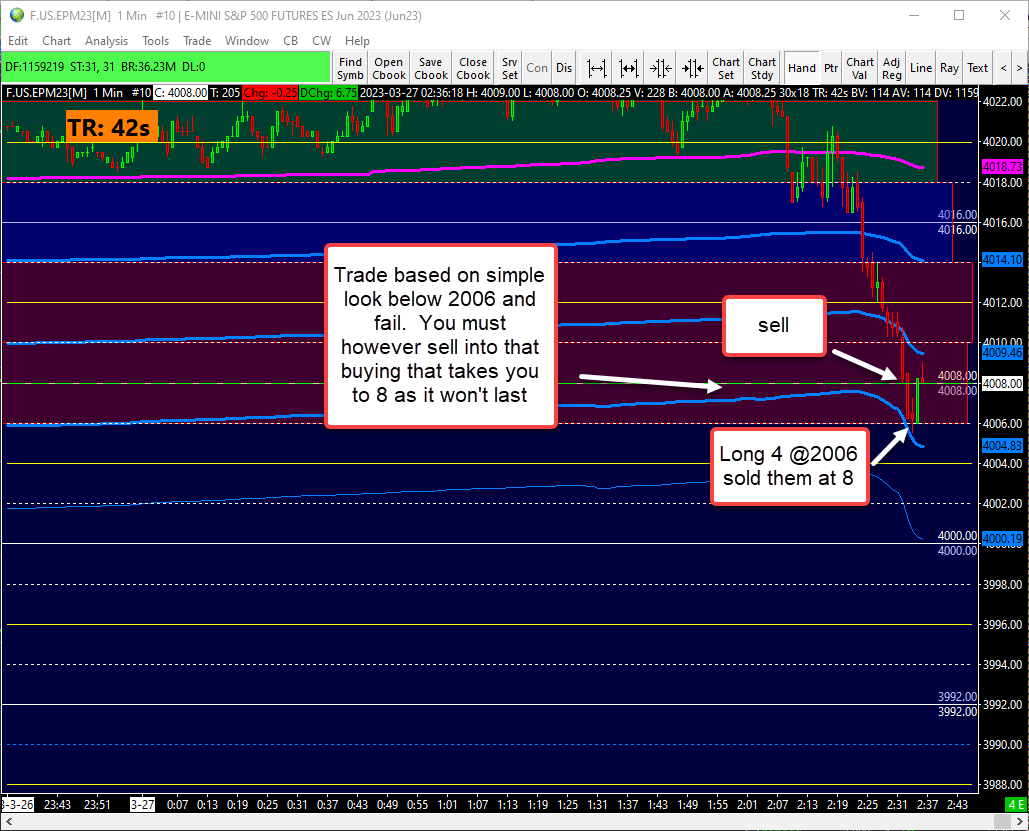Select the Line drawing tool

pos(920,67)
